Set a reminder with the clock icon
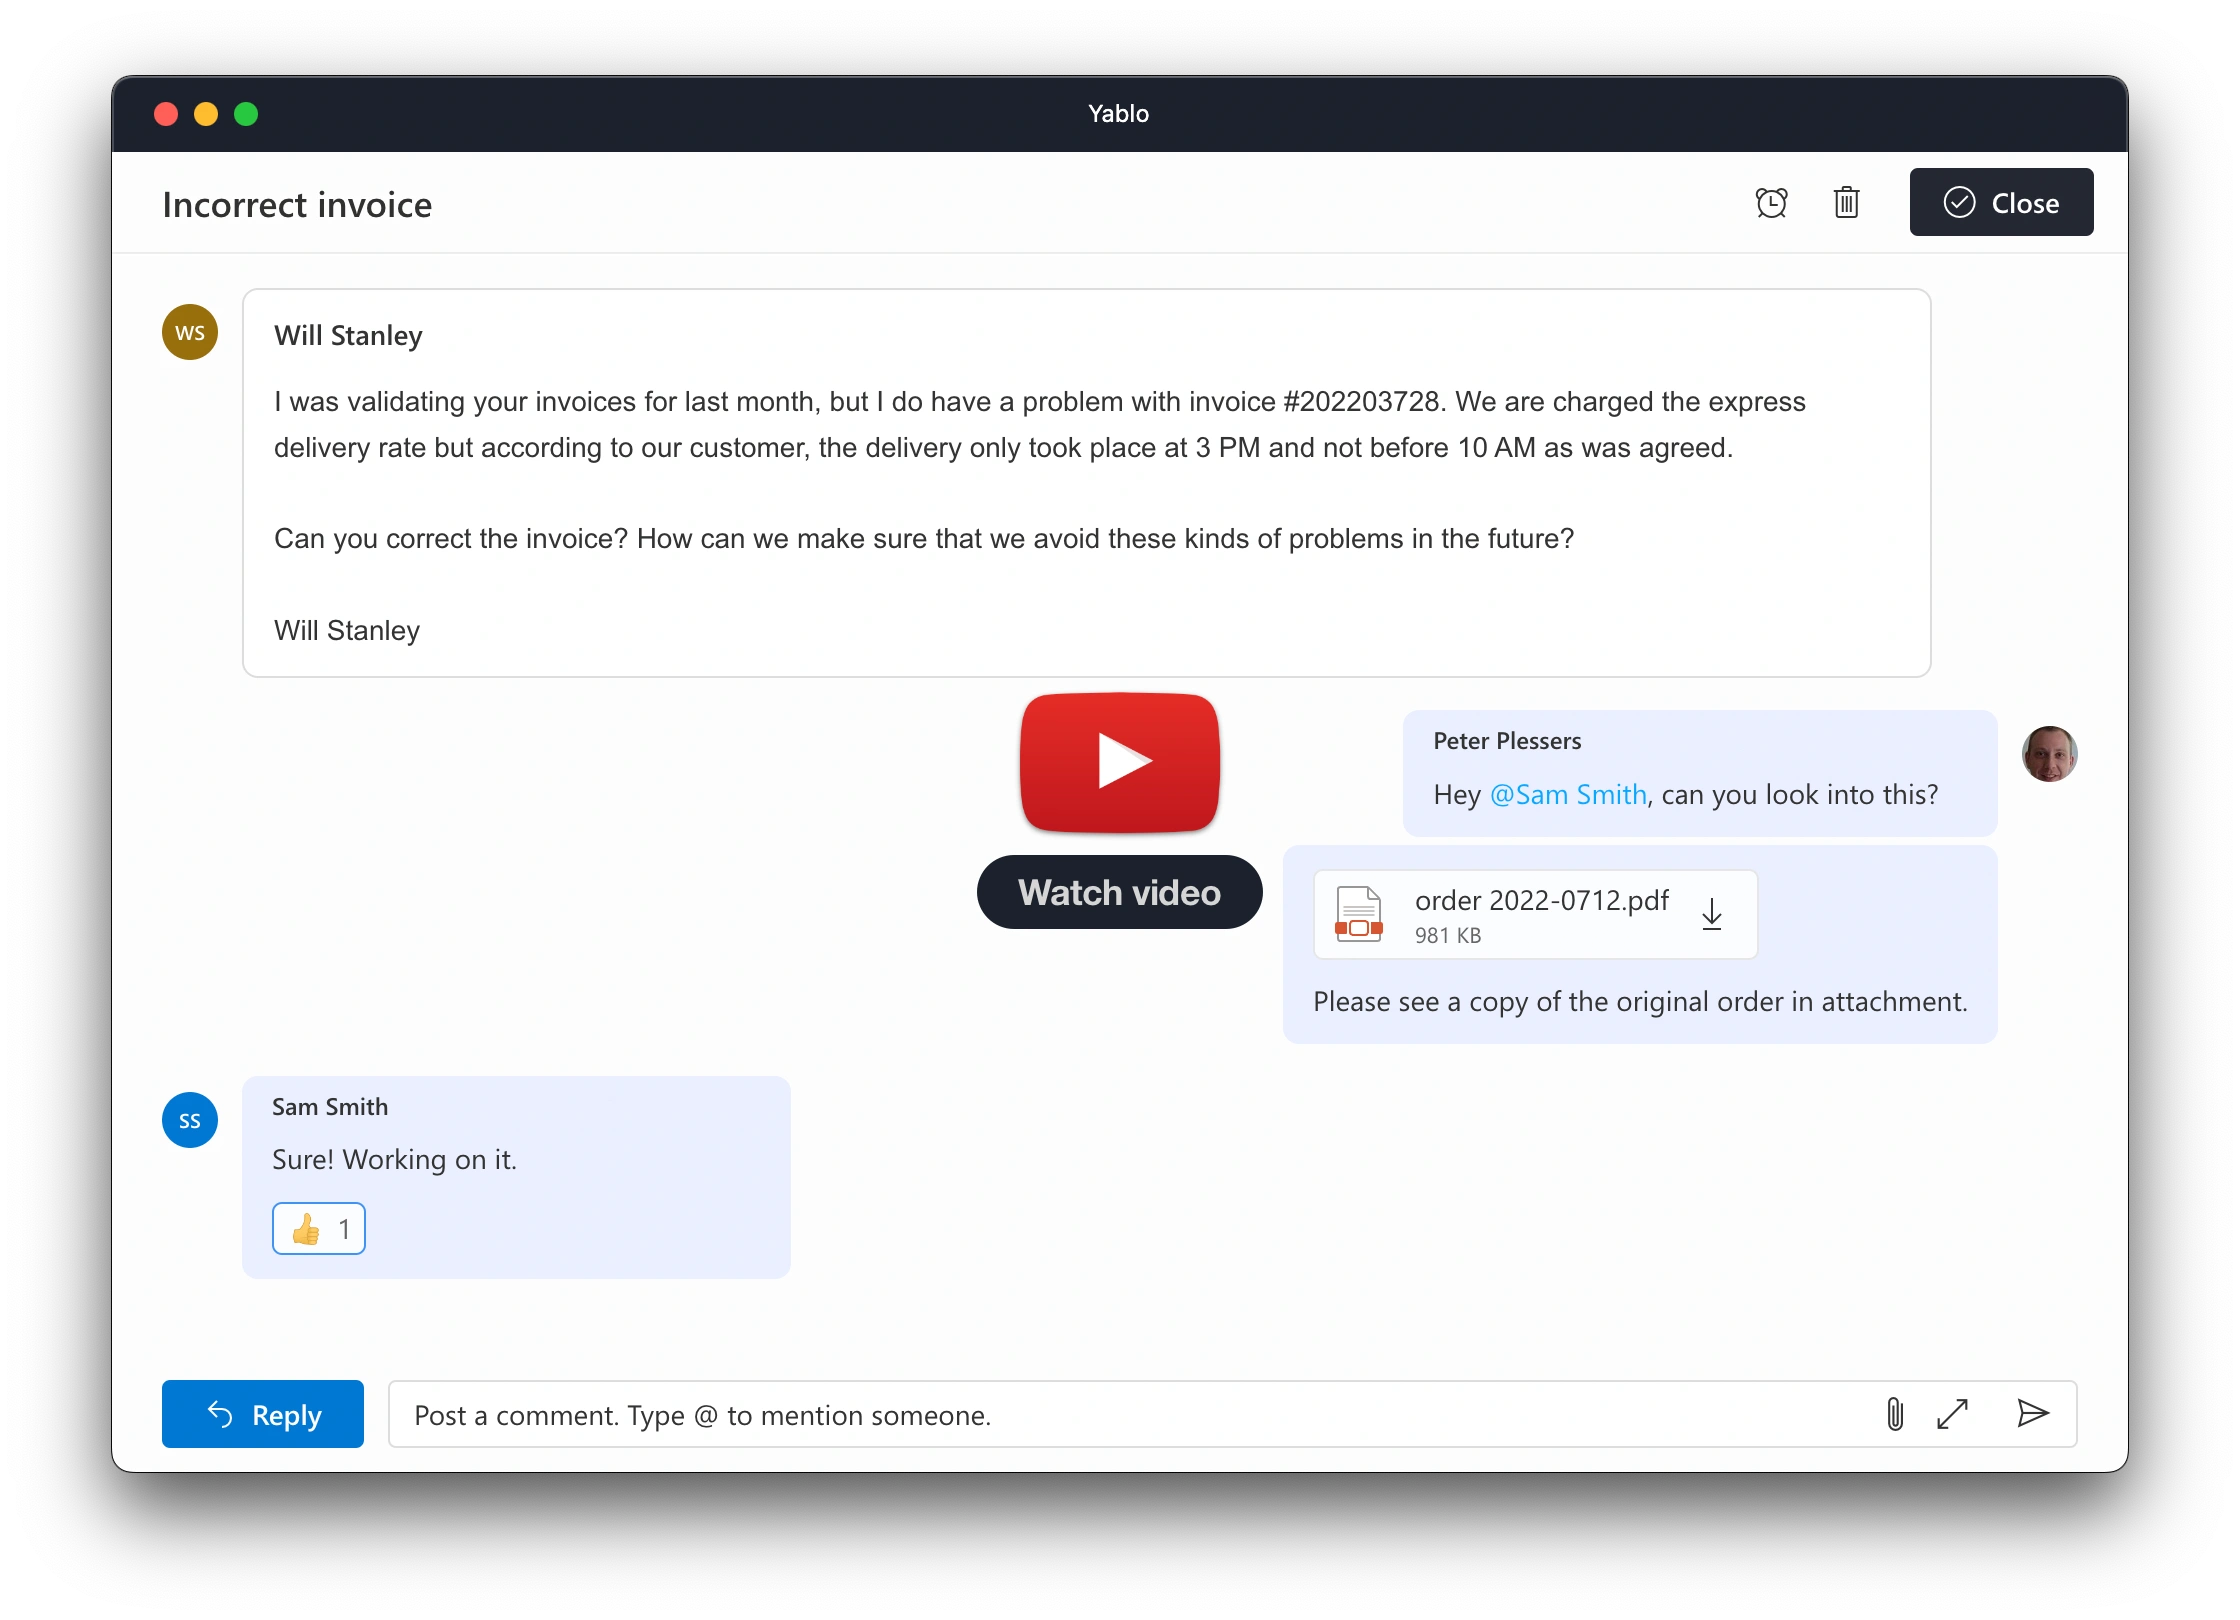The image size is (2240, 1620). pyautogui.click(x=1771, y=202)
